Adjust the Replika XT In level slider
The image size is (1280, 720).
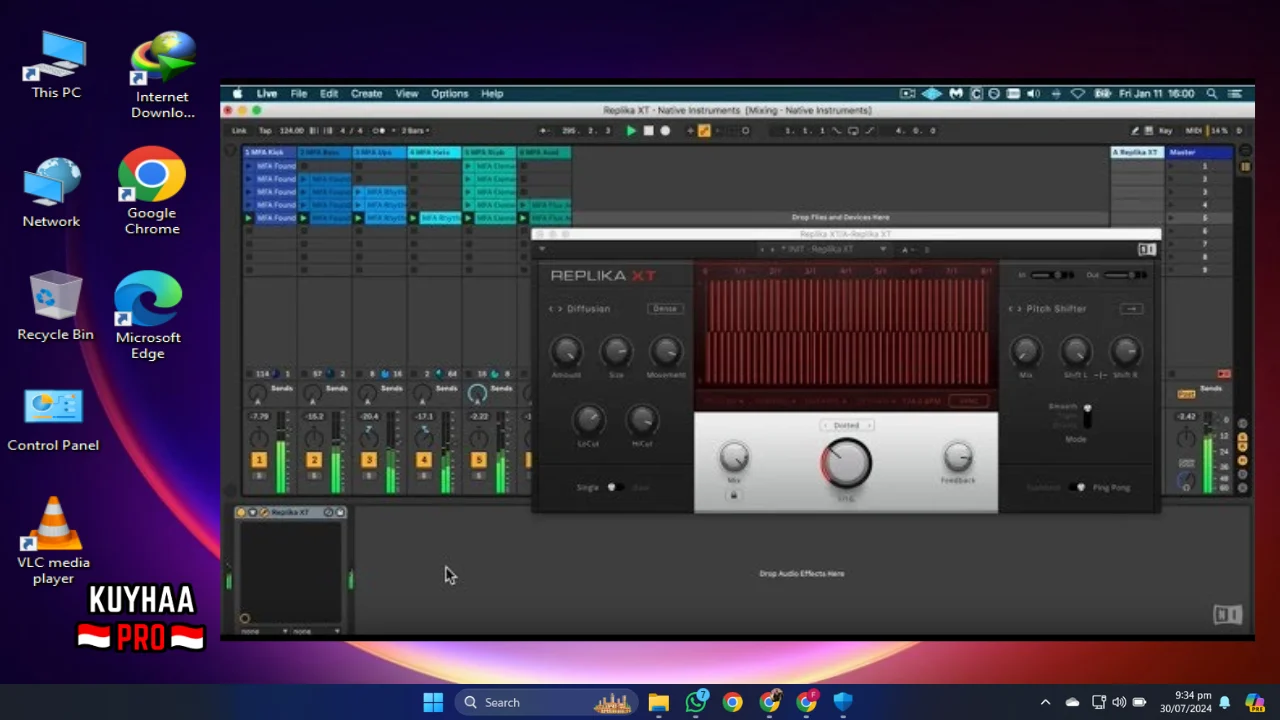coord(1053,275)
